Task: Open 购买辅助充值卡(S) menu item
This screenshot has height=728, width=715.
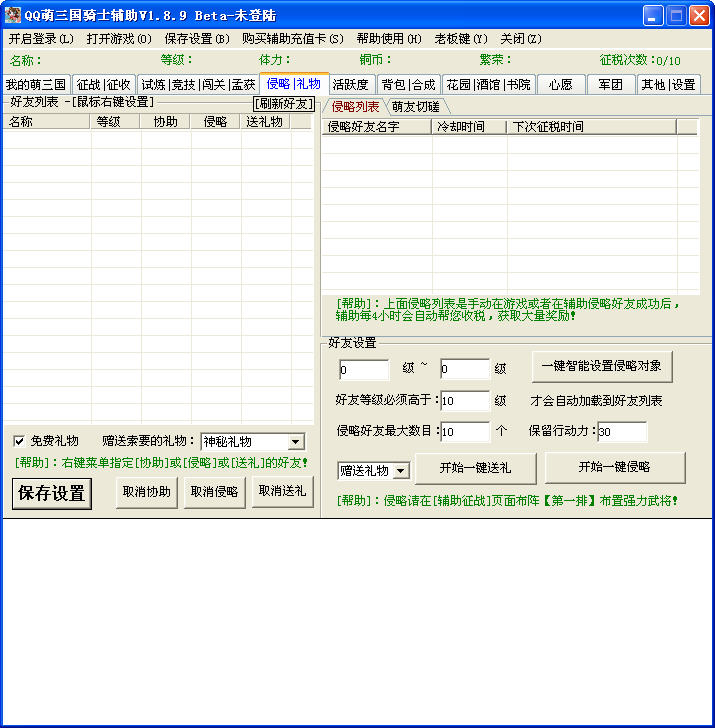Action: click(292, 39)
